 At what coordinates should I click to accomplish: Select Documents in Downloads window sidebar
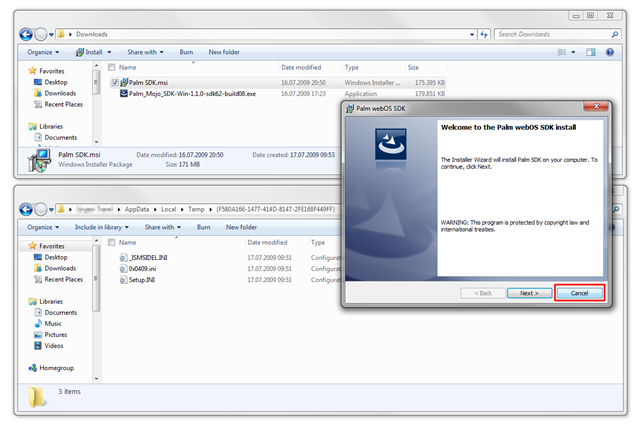pos(56,138)
